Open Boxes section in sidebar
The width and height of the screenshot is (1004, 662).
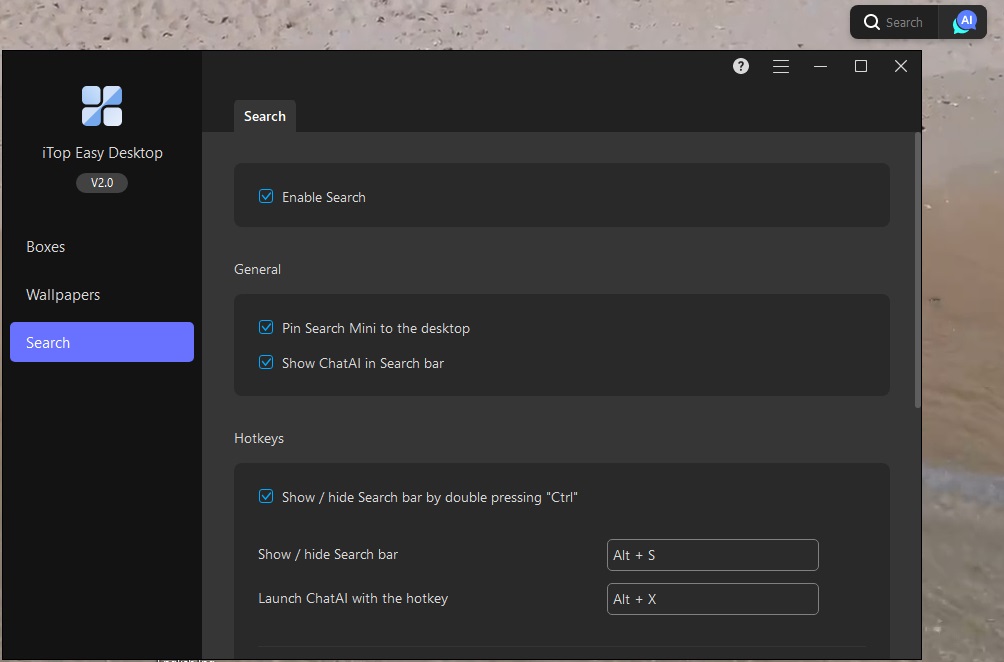click(x=102, y=246)
